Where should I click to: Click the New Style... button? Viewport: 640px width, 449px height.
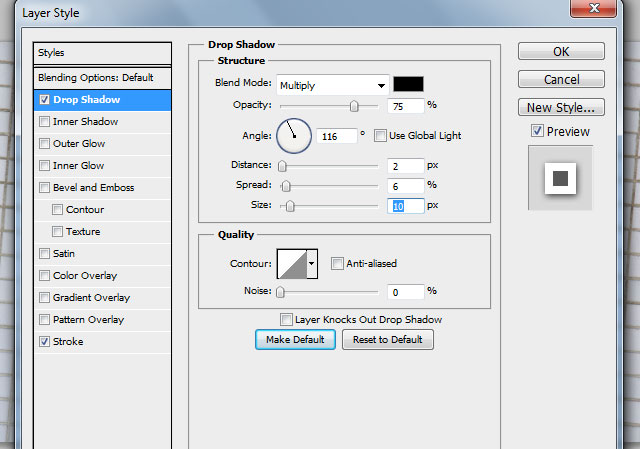pos(561,107)
